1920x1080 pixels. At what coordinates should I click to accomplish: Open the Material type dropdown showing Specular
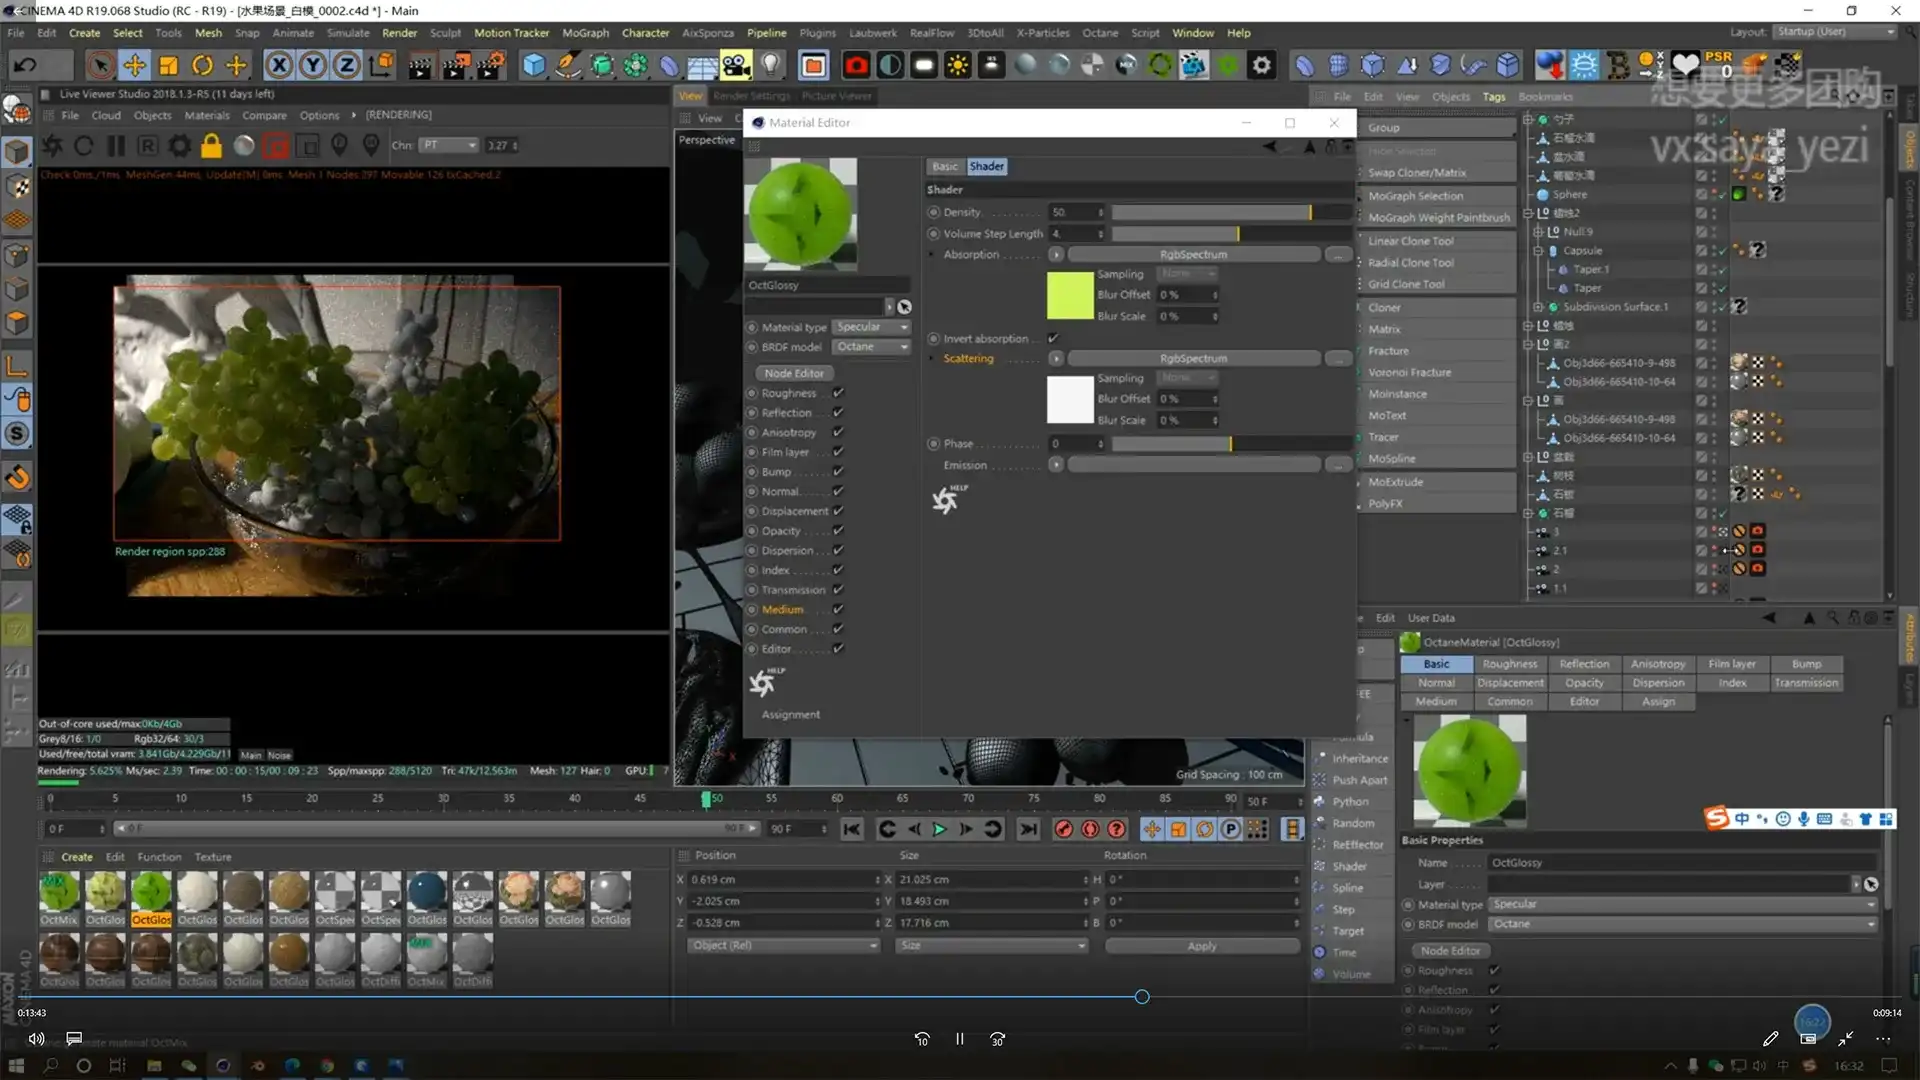[871, 327]
